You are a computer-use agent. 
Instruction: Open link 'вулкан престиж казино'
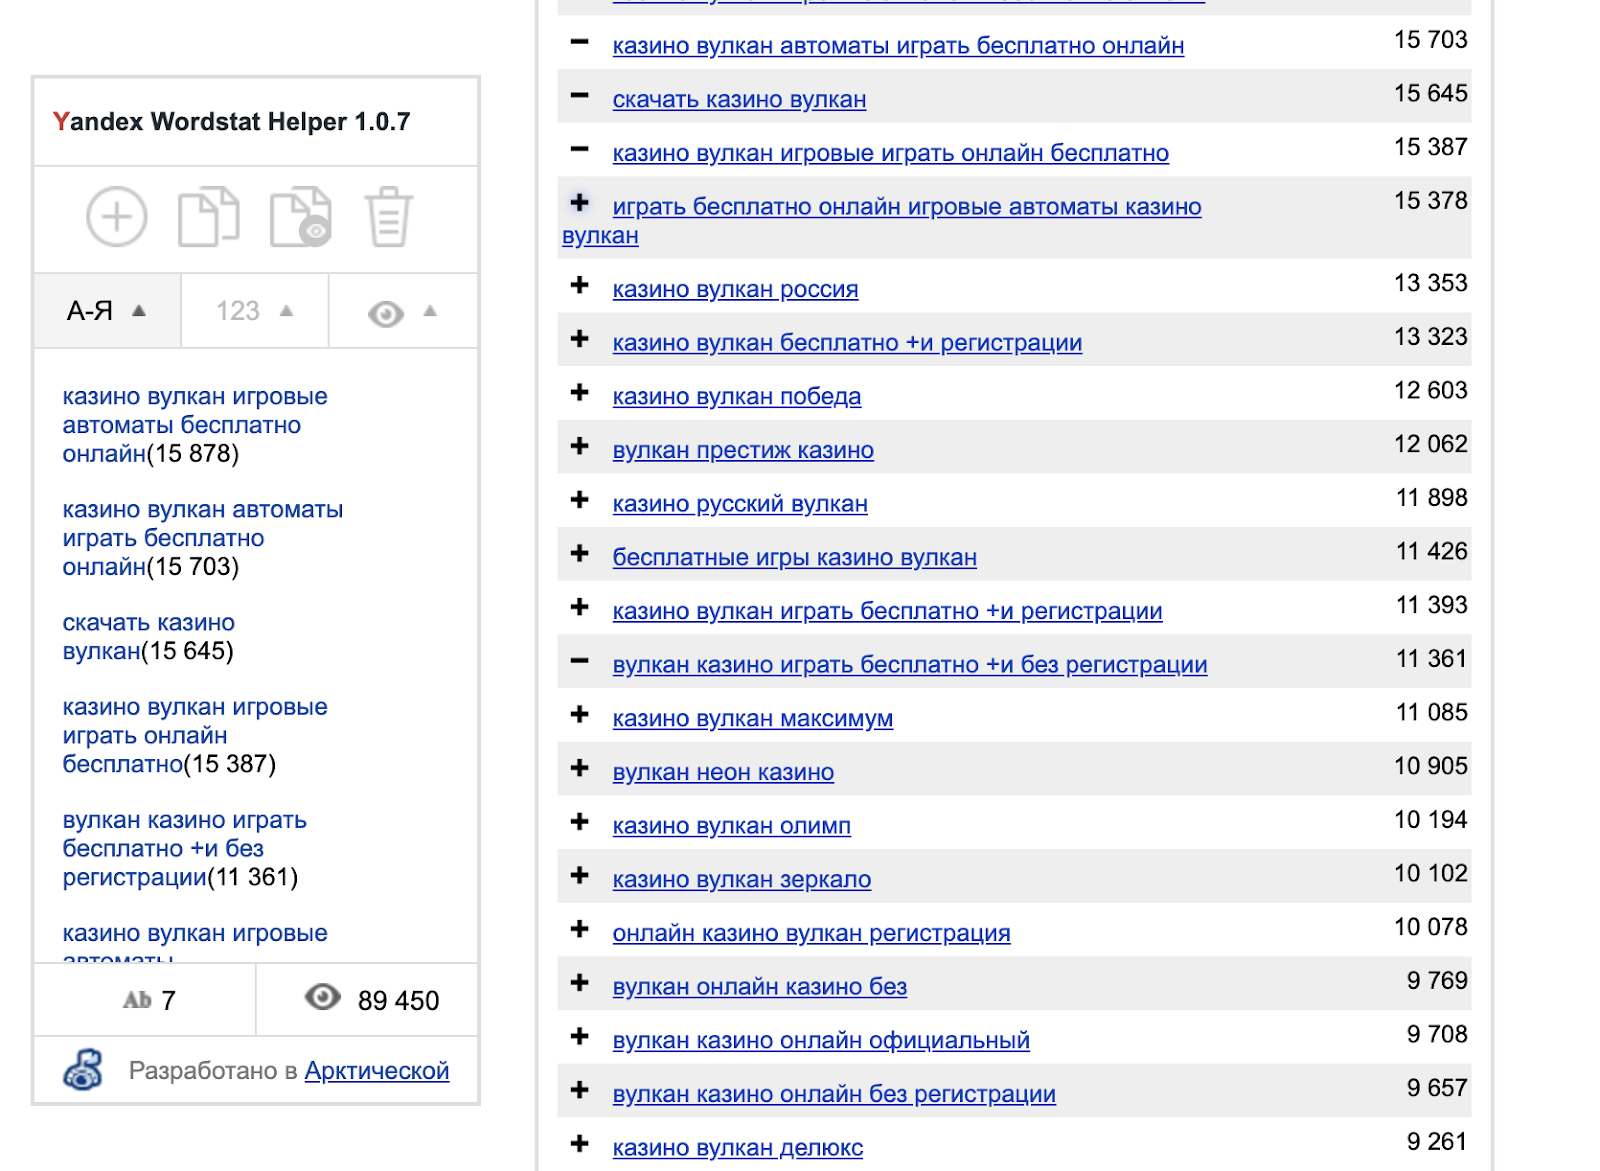(743, 451)
